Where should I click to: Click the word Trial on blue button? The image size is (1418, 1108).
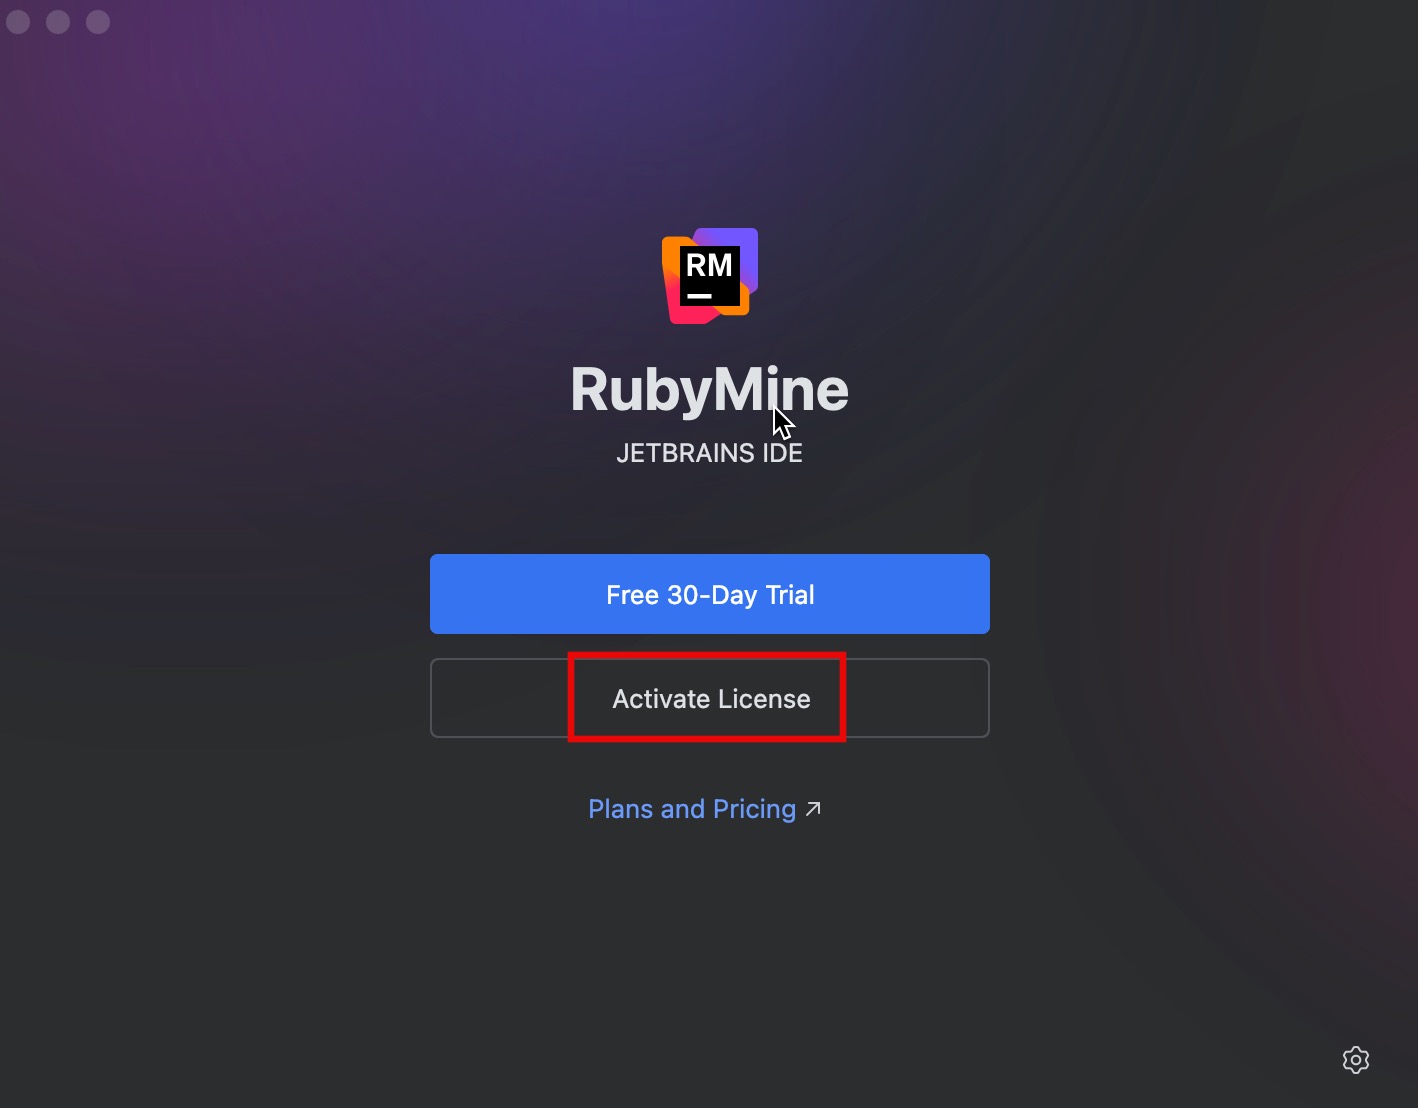pyautogui.click(x=790, y=595)
